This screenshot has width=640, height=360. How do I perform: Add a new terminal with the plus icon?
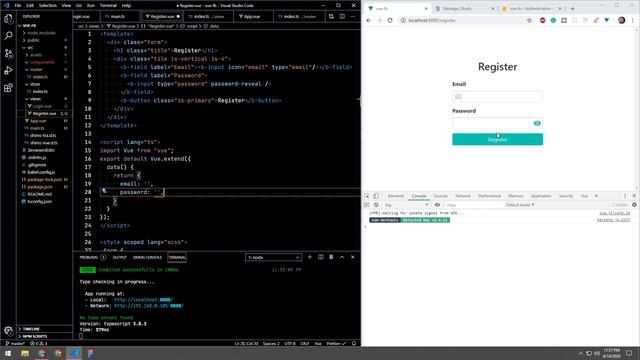coord(310,257)
